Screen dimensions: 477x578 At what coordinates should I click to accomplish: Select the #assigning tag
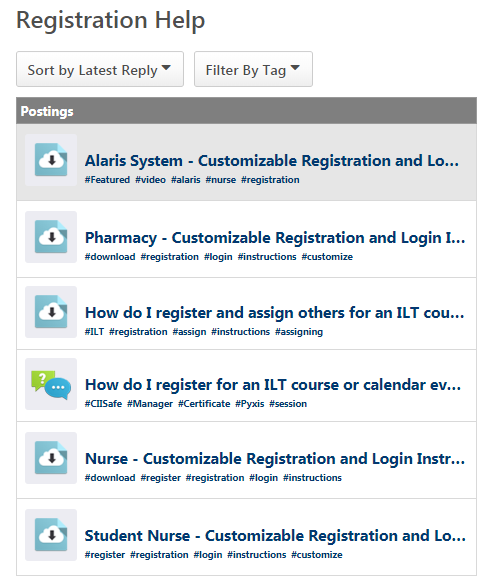[x=299, y=332]
